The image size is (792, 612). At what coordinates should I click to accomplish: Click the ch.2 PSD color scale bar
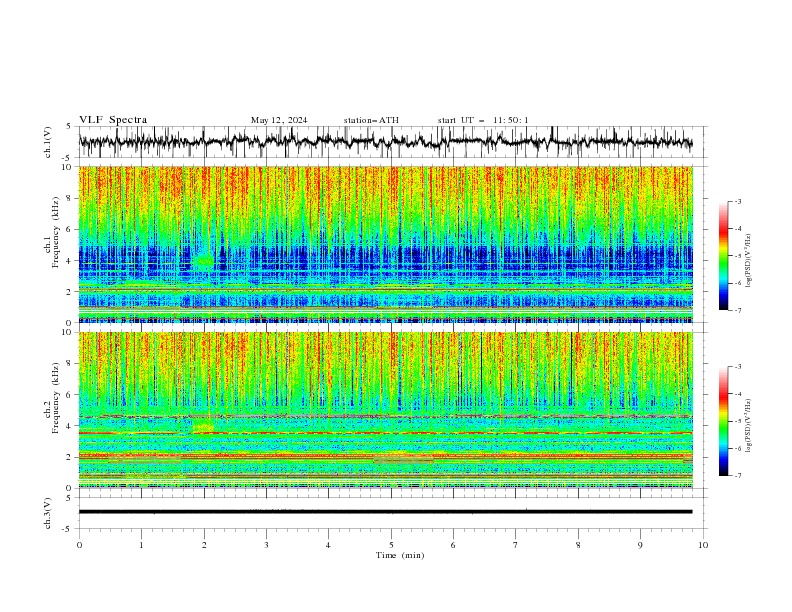click(723, 421)
